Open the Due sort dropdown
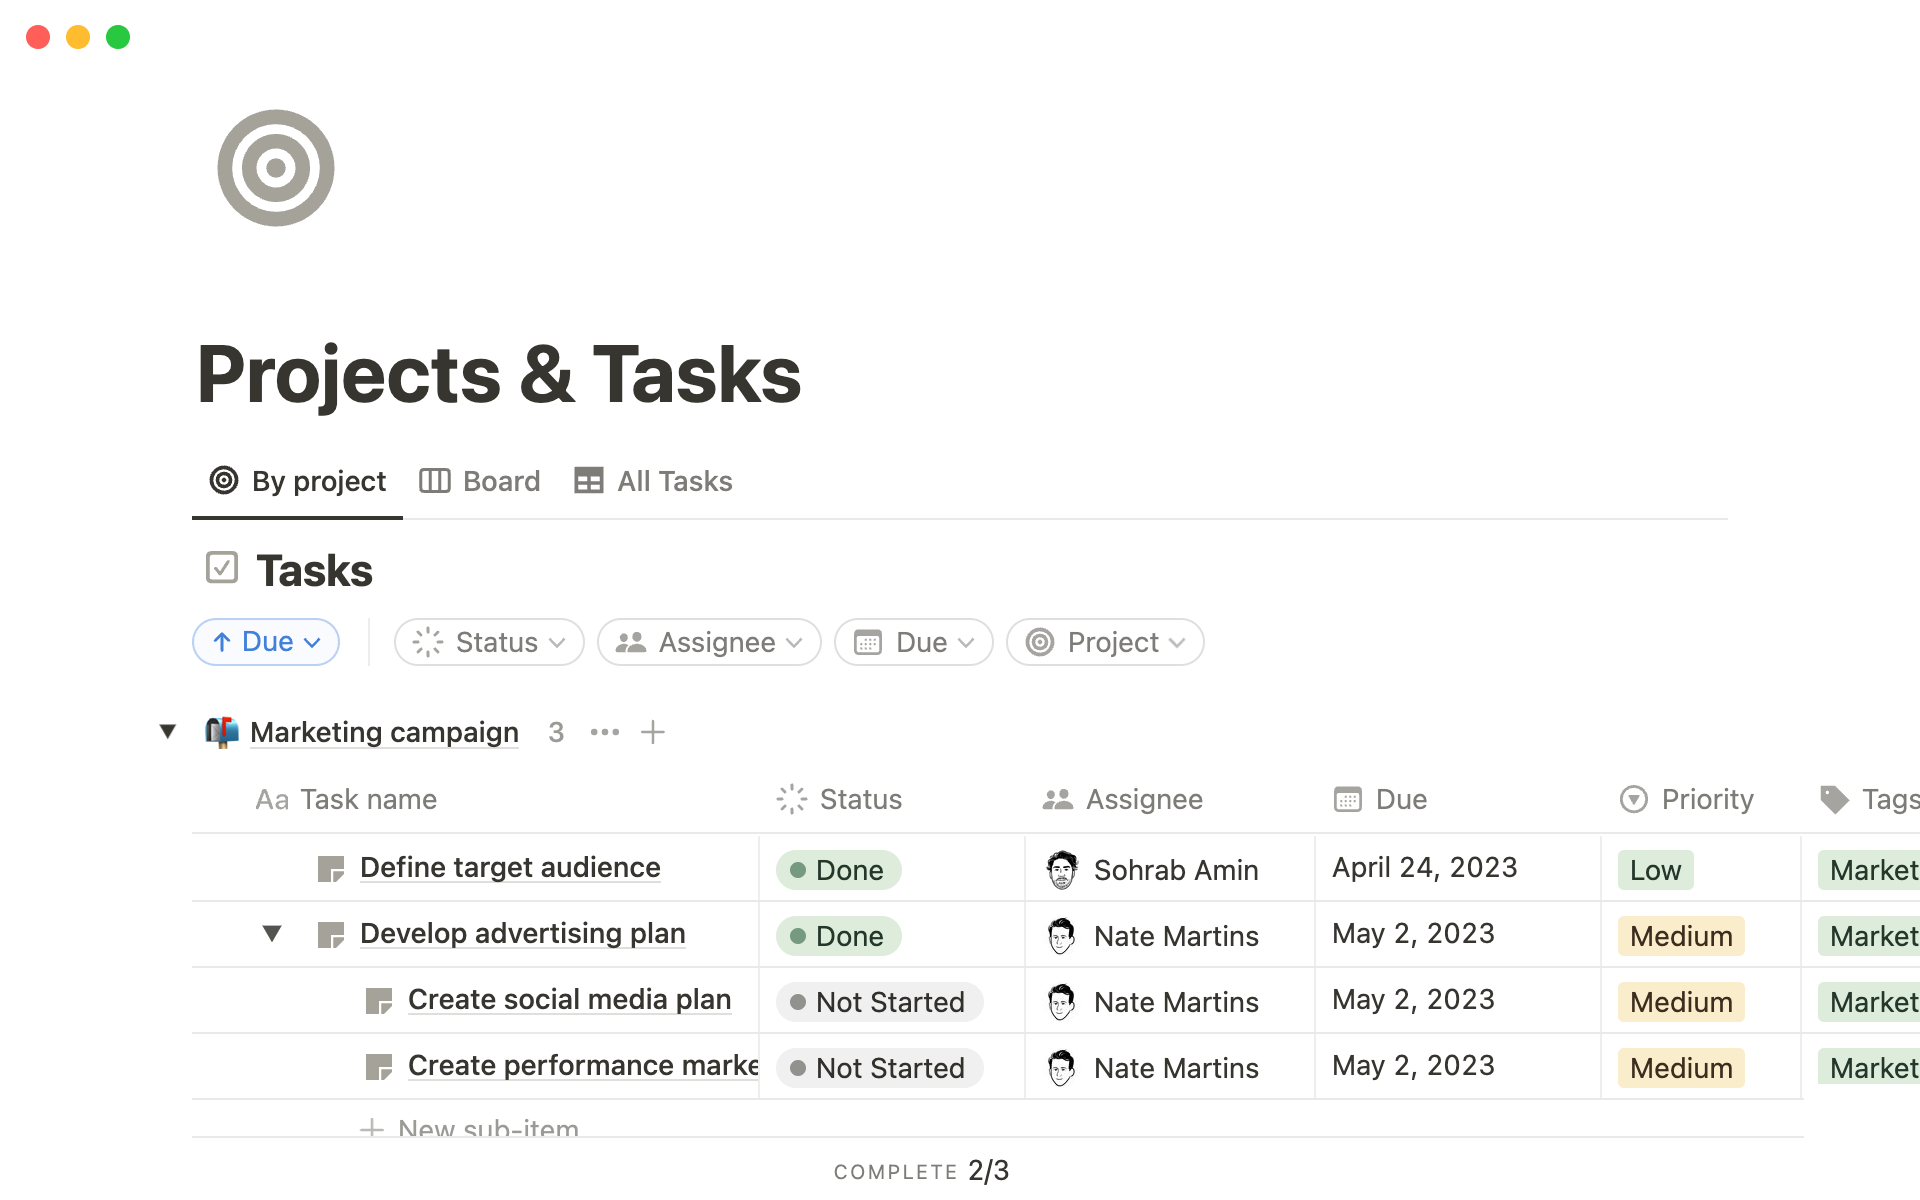The width and height of the screenshot is (1920, 1200). pyautogui.click(x=265, y=640)
